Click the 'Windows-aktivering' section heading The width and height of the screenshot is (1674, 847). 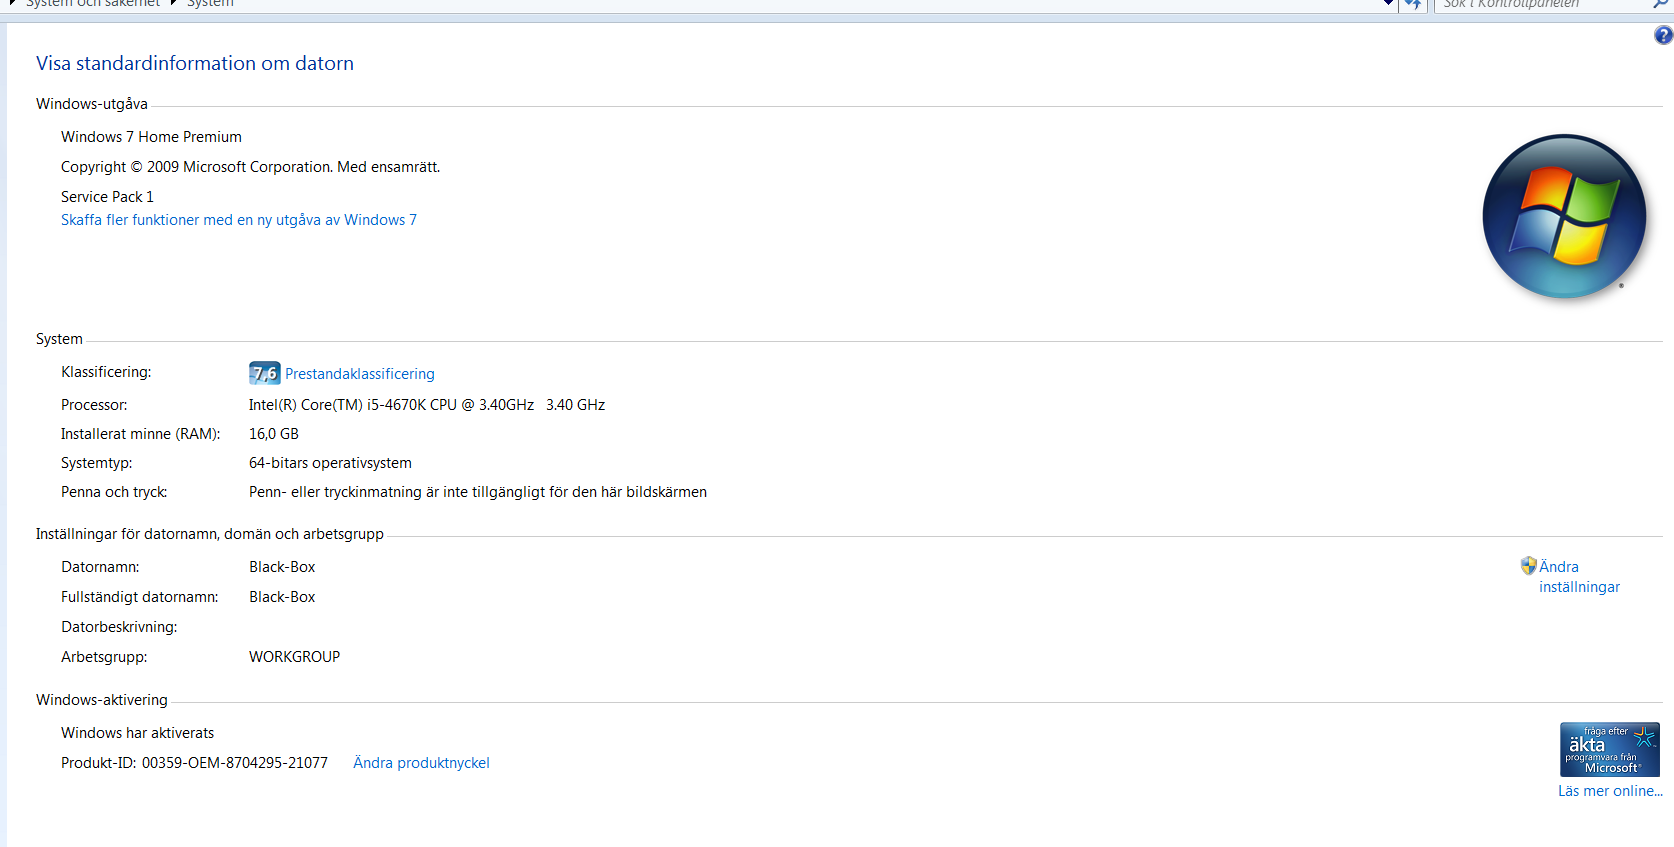[102, 700]
